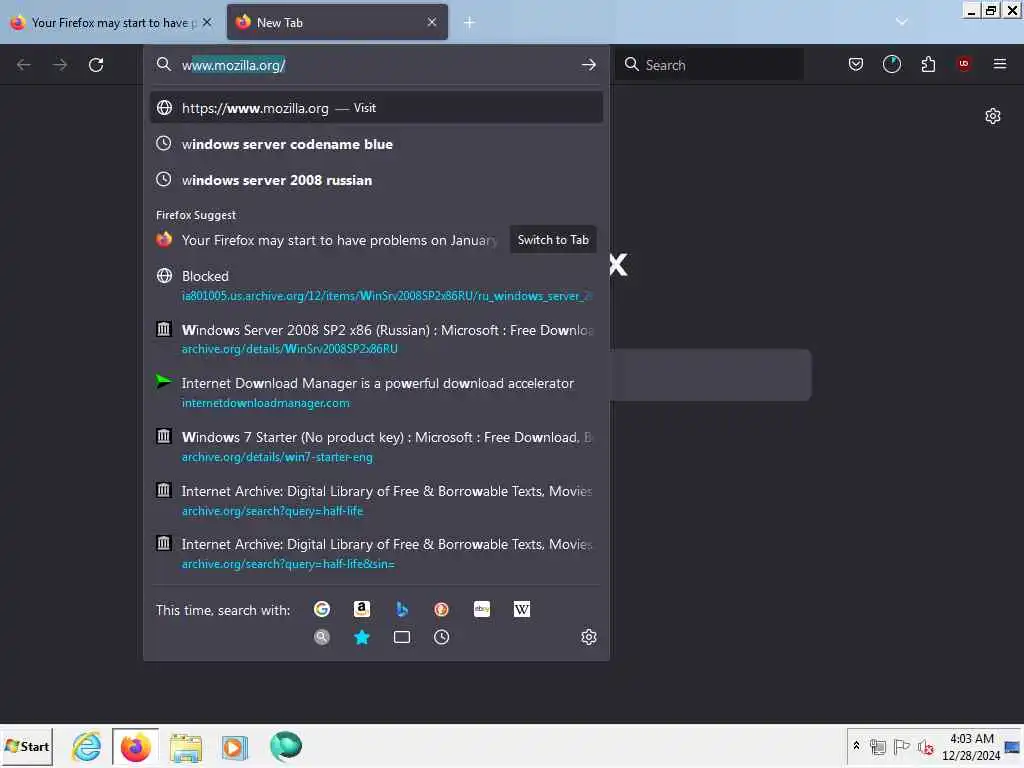
Task: Open the Extensions puzzle icon
Action: point(928,64)
